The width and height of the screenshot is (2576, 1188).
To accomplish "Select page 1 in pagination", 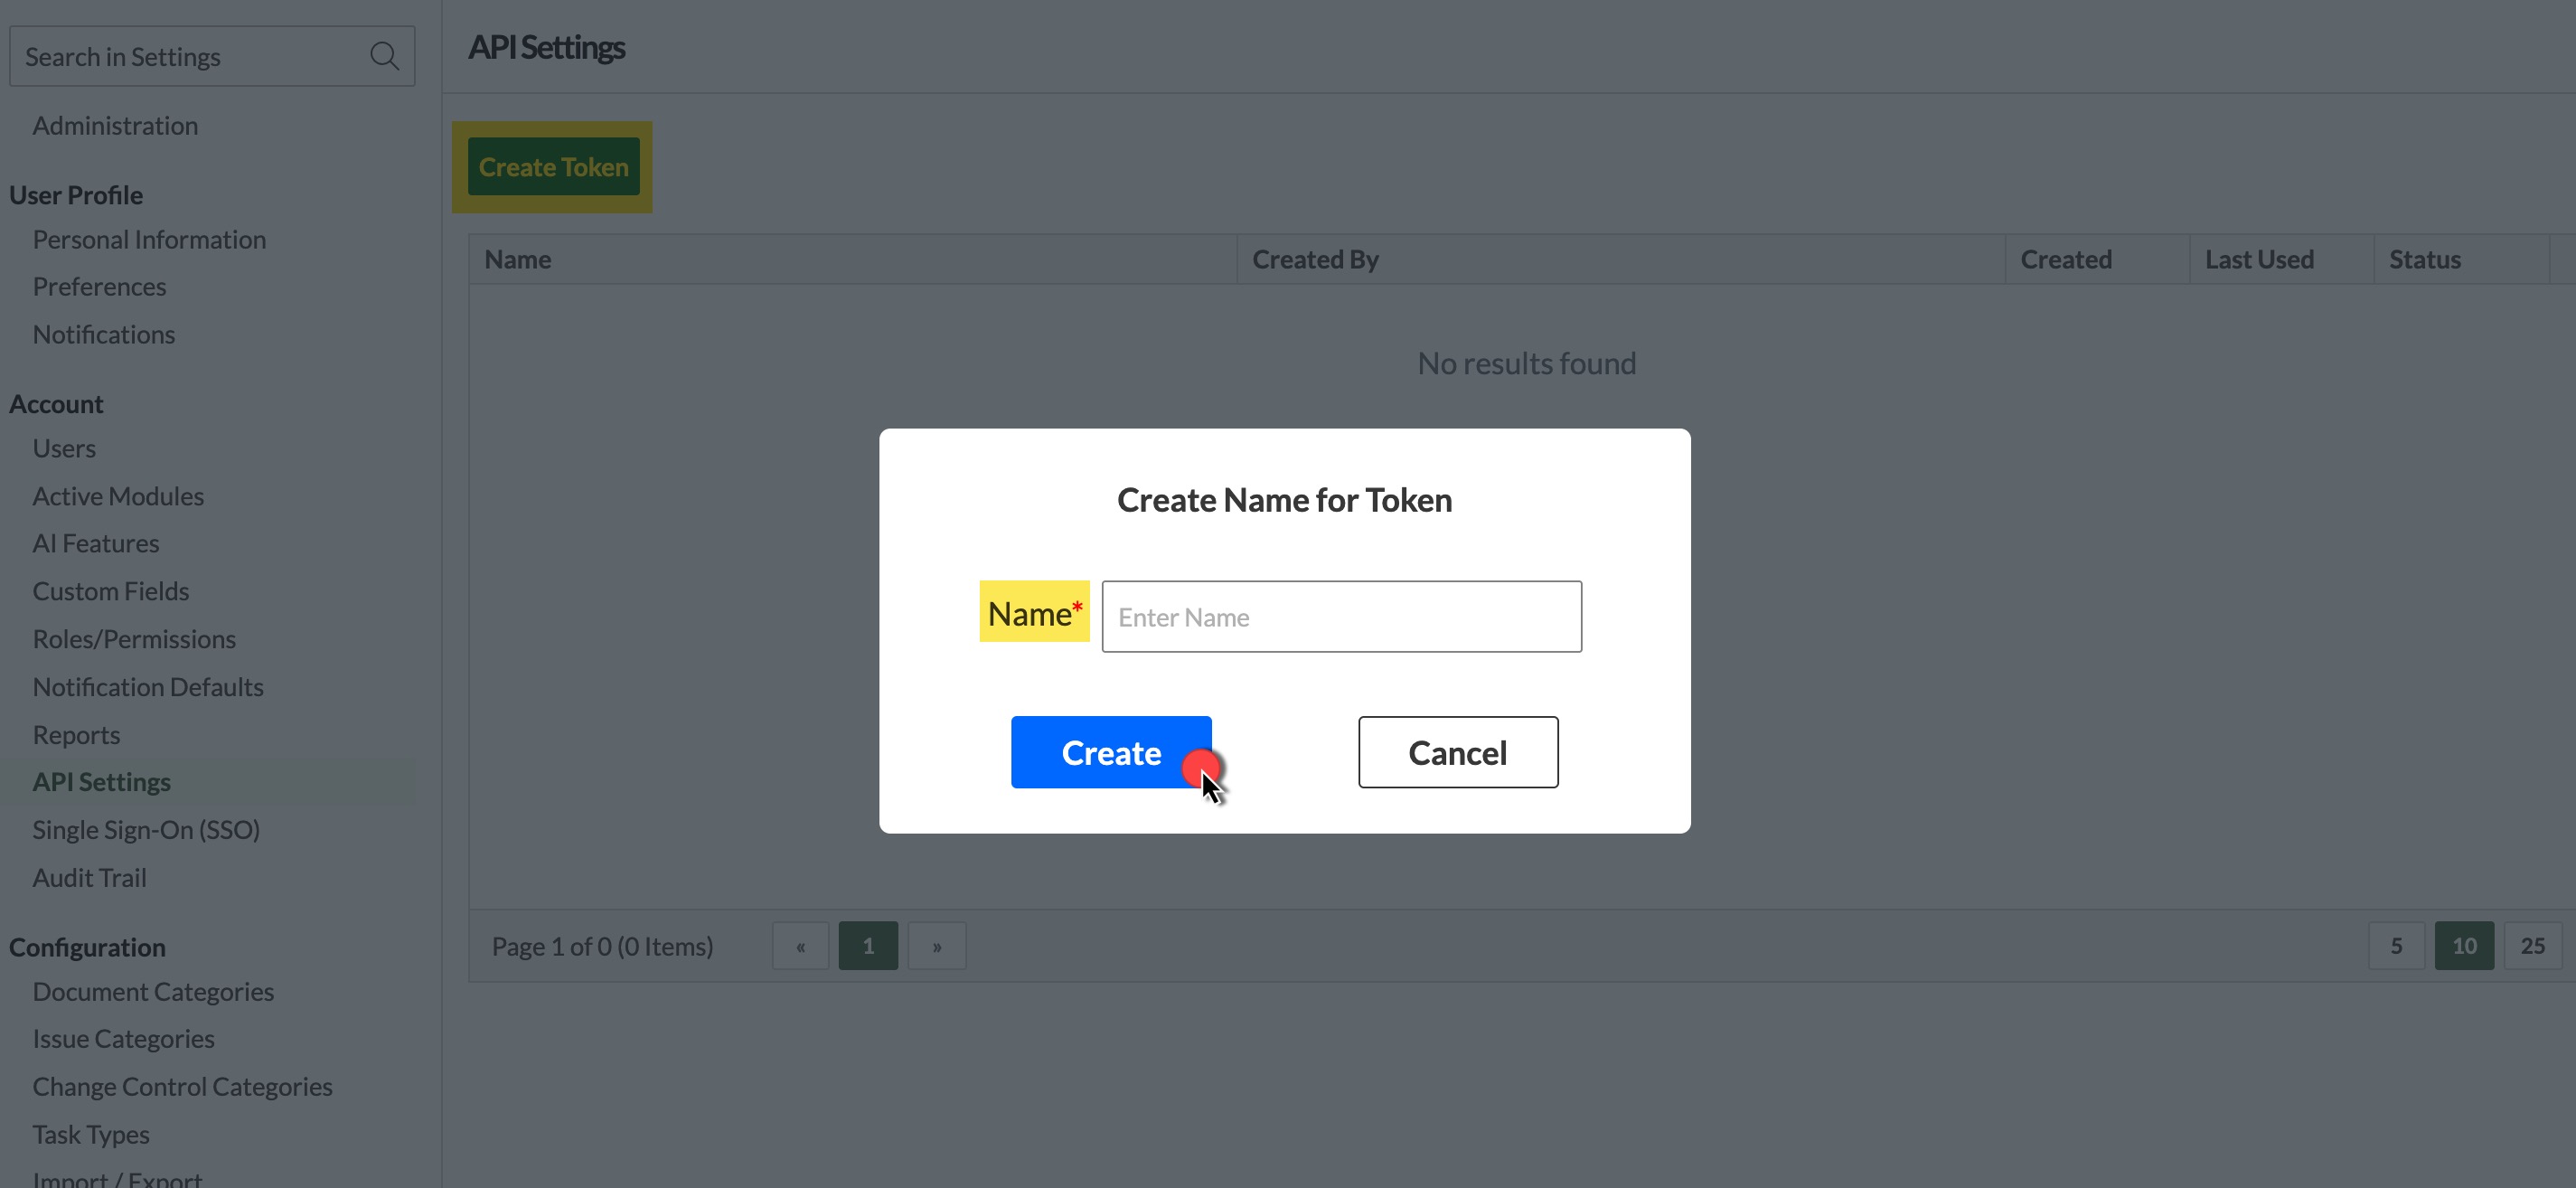I will click(868, 946).
